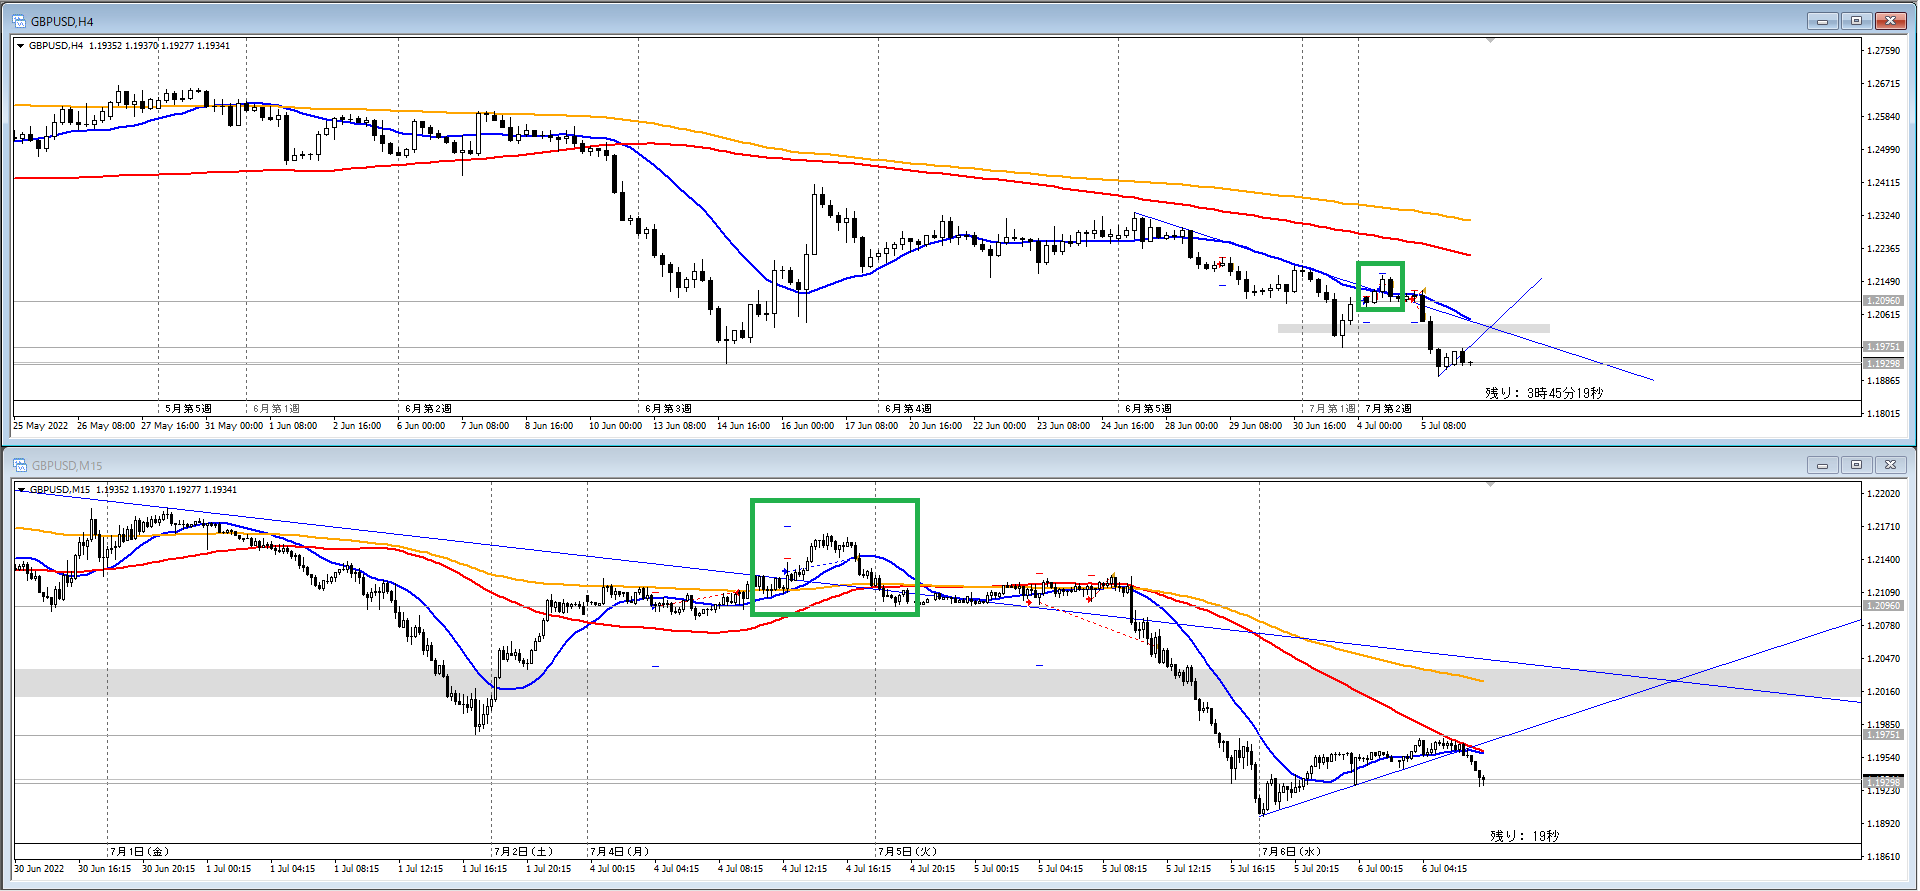Click the GBPUSD,H4 window title text
This screenshot has height=891, width=1920.
coord(62,22)
